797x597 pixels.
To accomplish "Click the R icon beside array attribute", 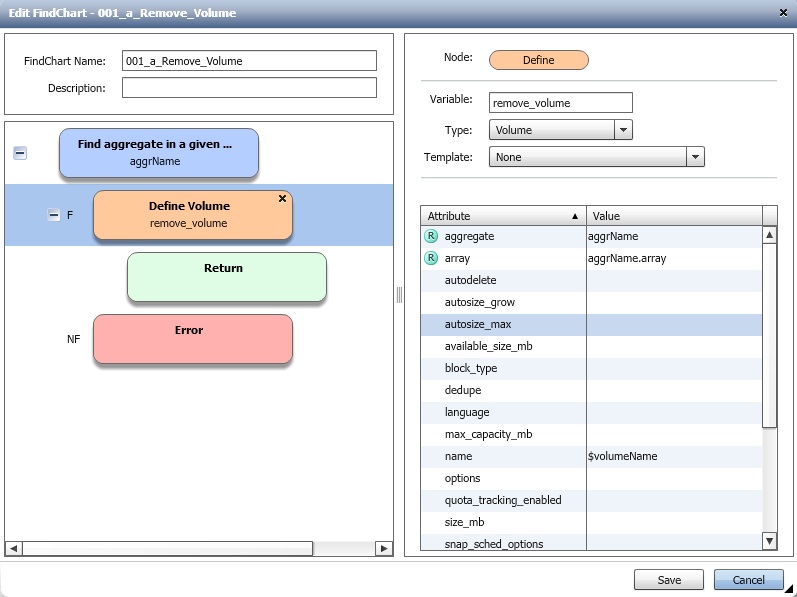I will coord(431,258).
